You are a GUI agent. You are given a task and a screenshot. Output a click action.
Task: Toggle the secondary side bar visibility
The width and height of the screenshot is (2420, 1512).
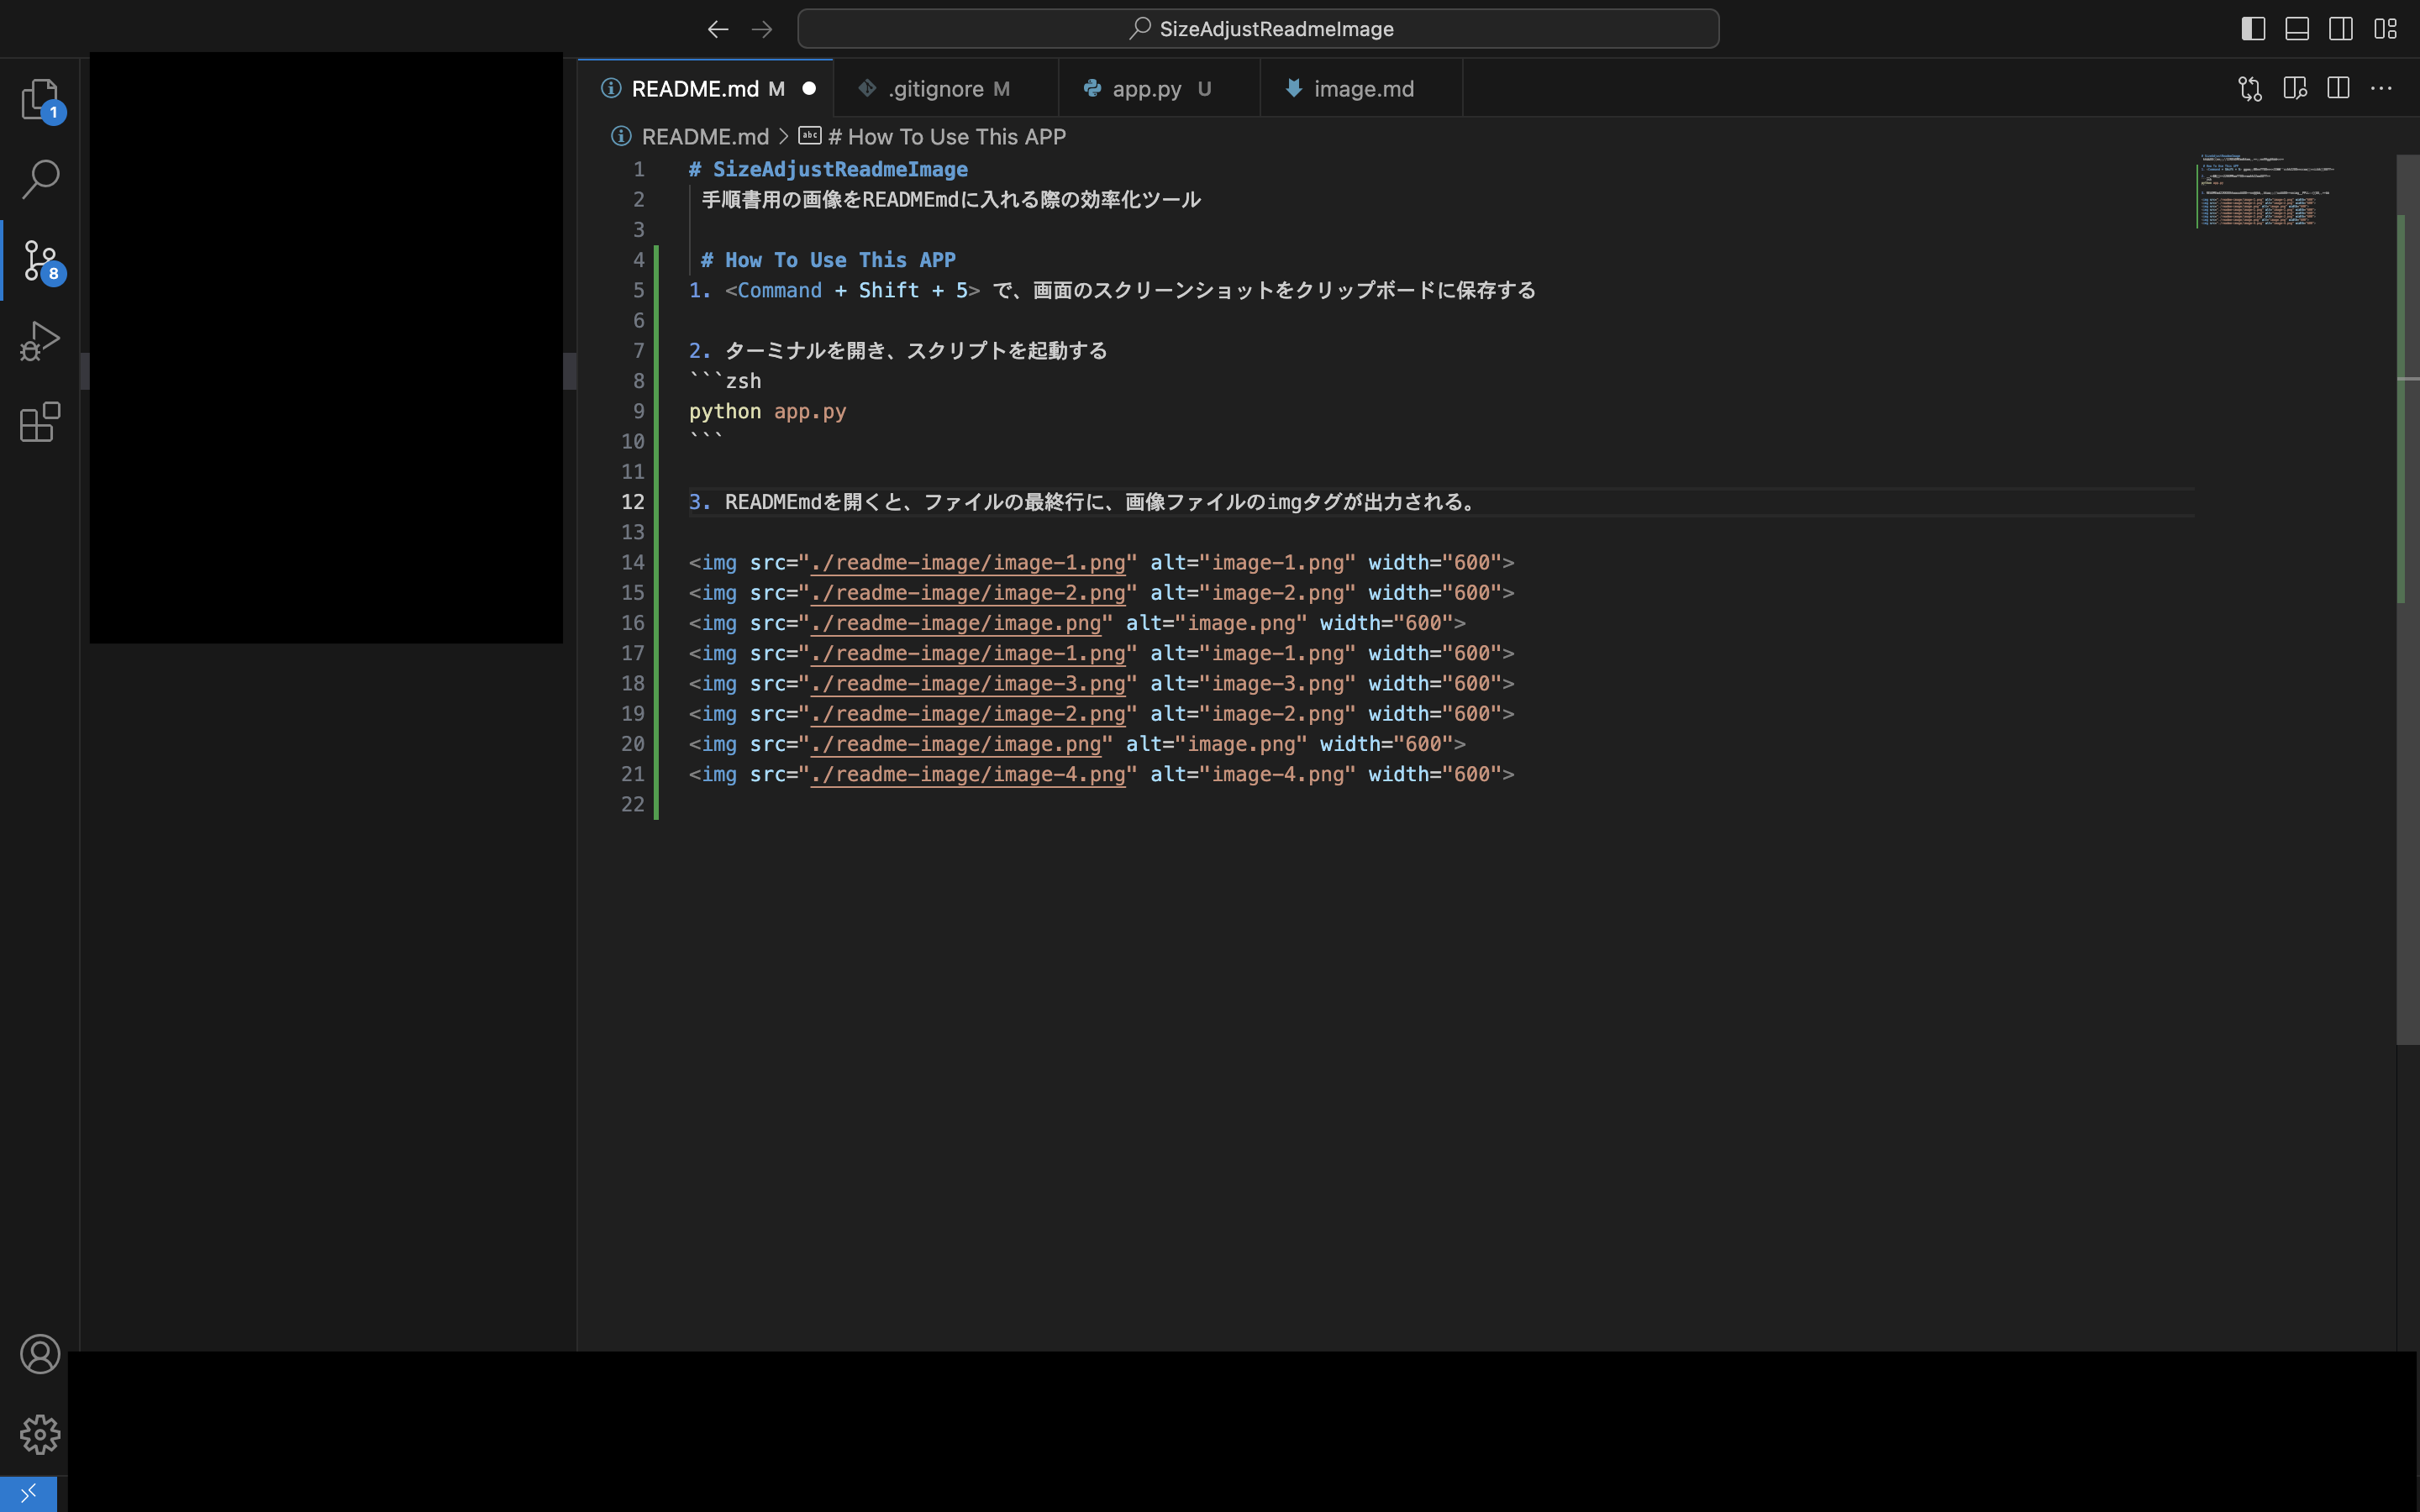click(2341, 29)
